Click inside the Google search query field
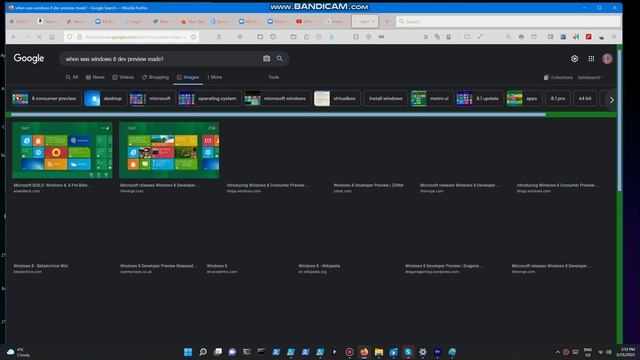640x360 pixels. (x=161, y=59)
